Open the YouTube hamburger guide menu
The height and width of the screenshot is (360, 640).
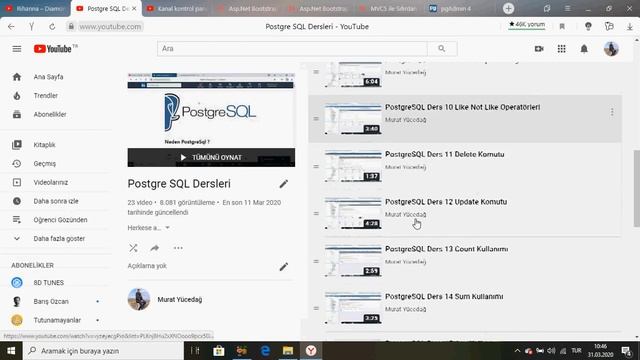click(17, 49)
